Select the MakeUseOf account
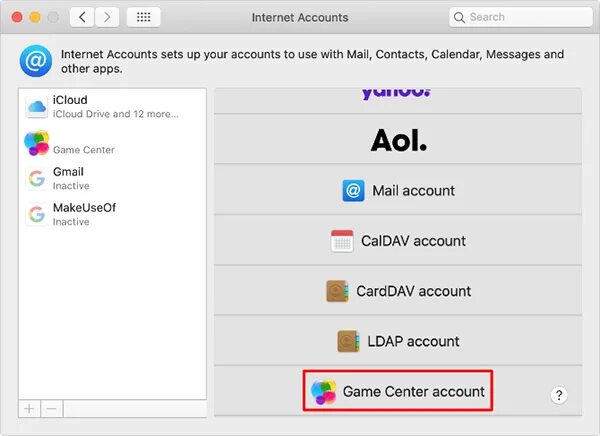600x436 pixels. [x=112, y=214]
